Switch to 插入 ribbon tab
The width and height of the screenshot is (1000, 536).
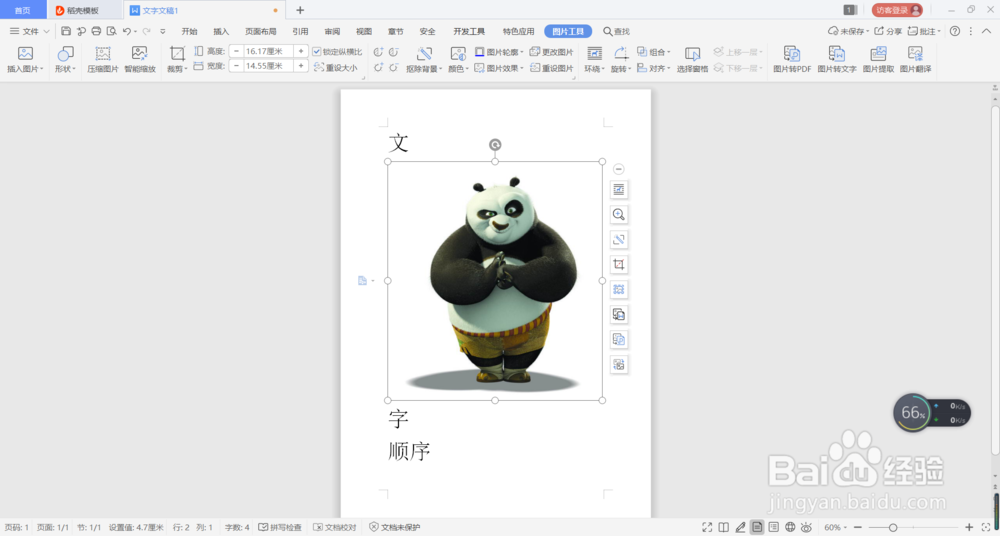[x=221, y=31]
